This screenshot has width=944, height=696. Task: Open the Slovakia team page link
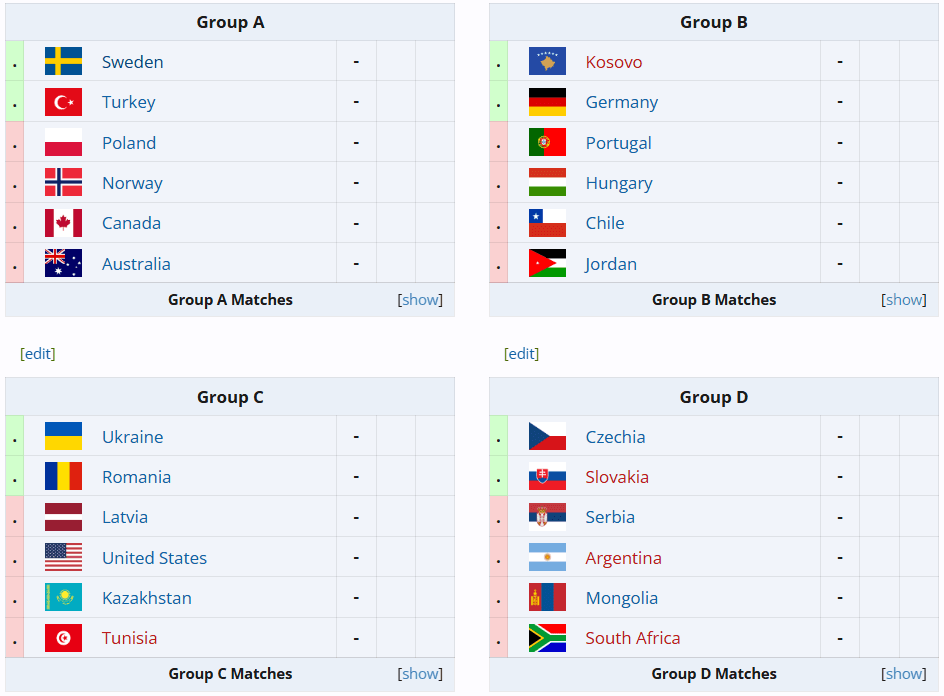point(617,477)
